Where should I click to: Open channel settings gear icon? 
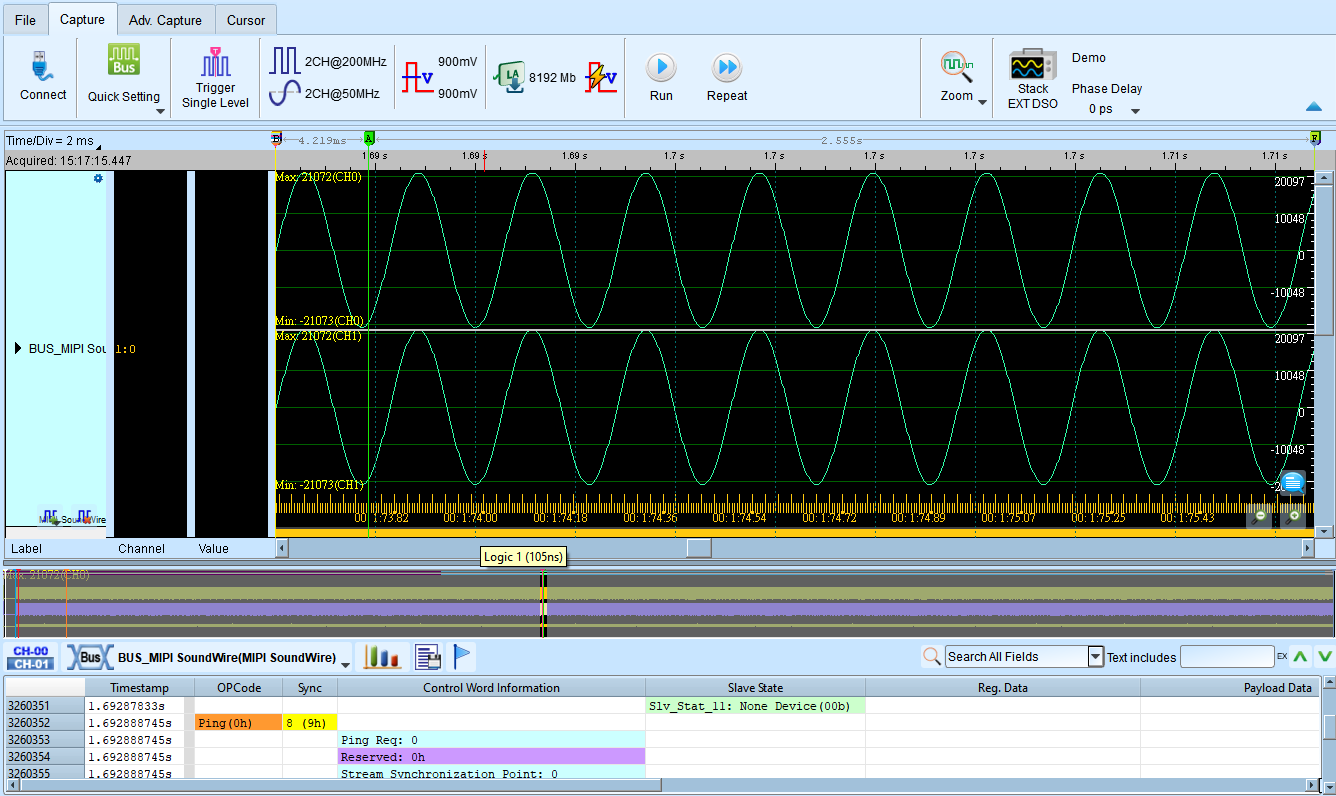pyautogui.click(x=98, y=179)
